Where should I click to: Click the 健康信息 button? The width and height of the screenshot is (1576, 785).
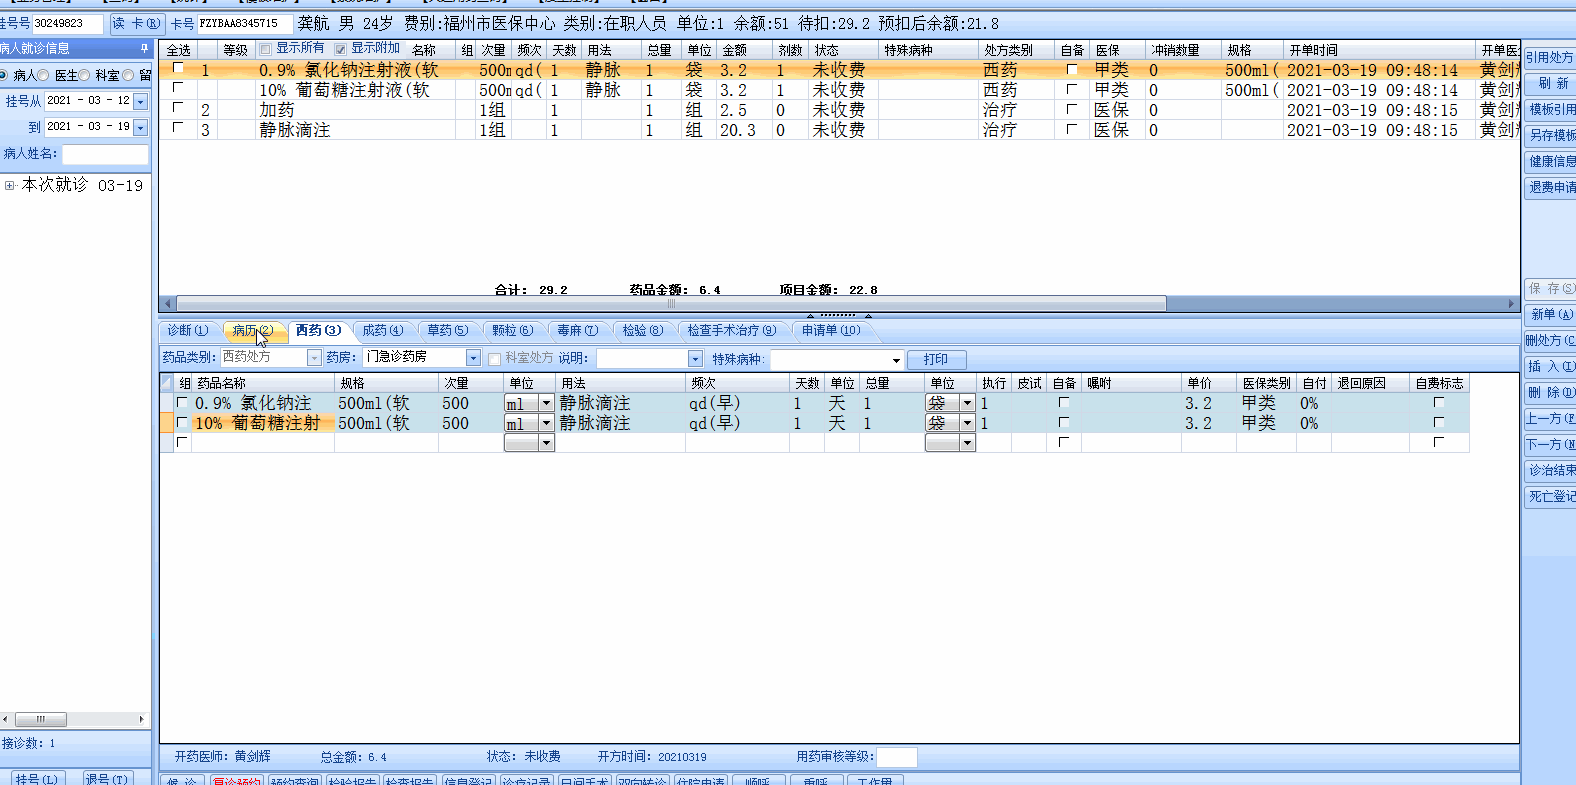pos(1552,161)
